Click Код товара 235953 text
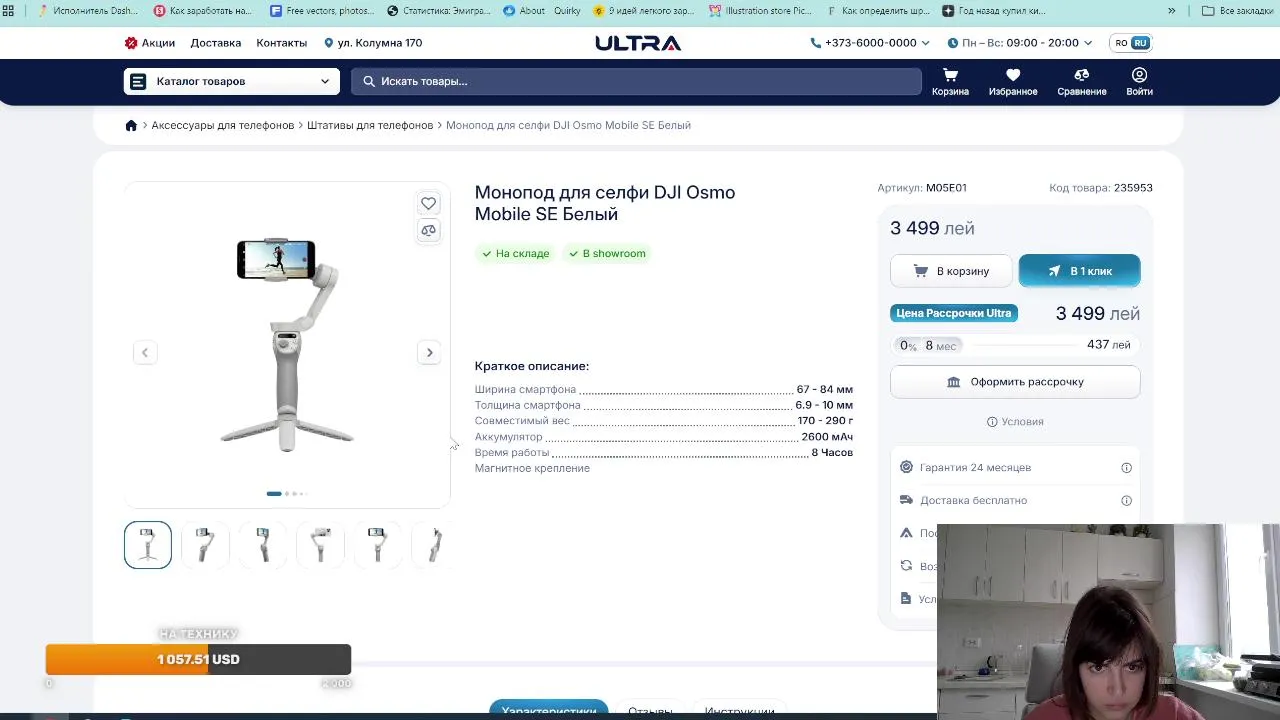1280x720 pixels. coord(1101,188)
